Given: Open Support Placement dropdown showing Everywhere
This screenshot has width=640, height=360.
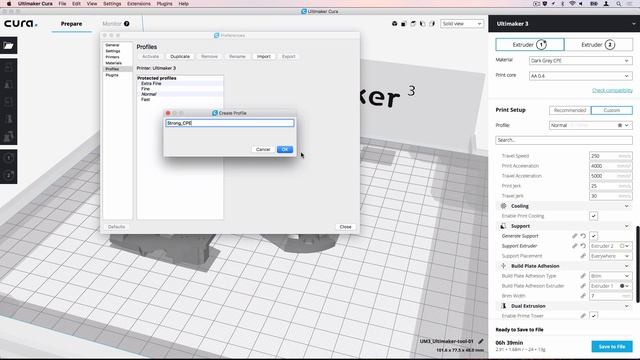Looking at the screenshot, I should tap(611, 256).
